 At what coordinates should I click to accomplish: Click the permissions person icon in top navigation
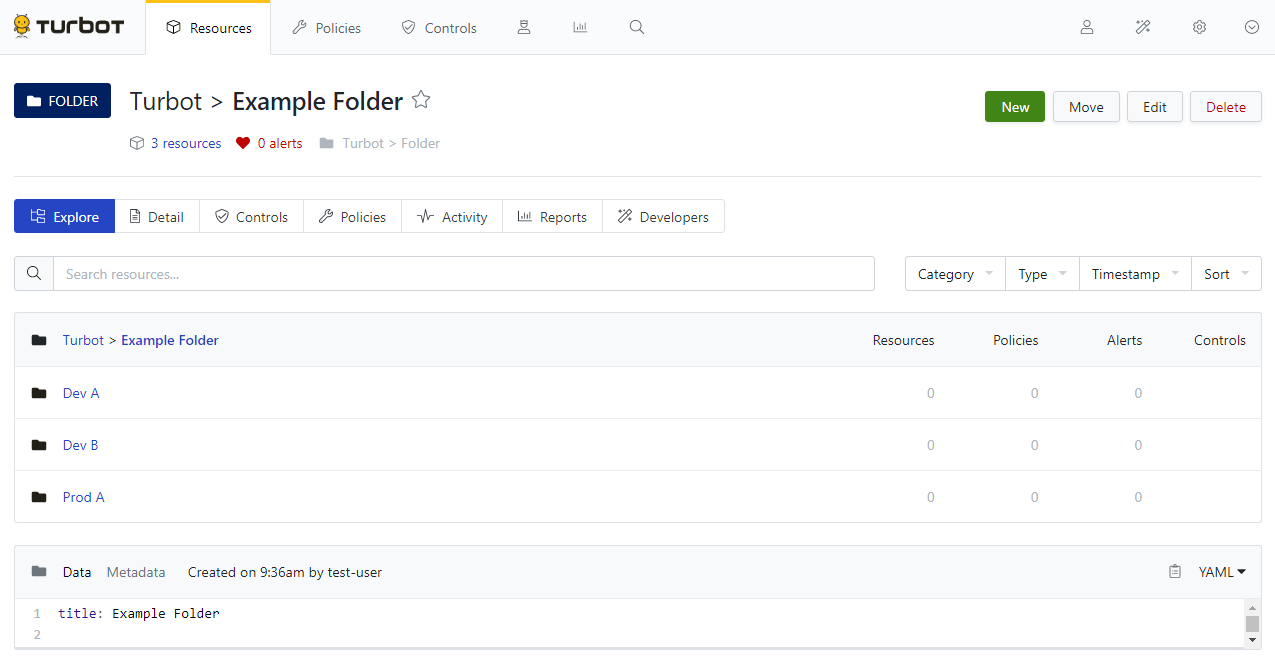tap(523, 27)
